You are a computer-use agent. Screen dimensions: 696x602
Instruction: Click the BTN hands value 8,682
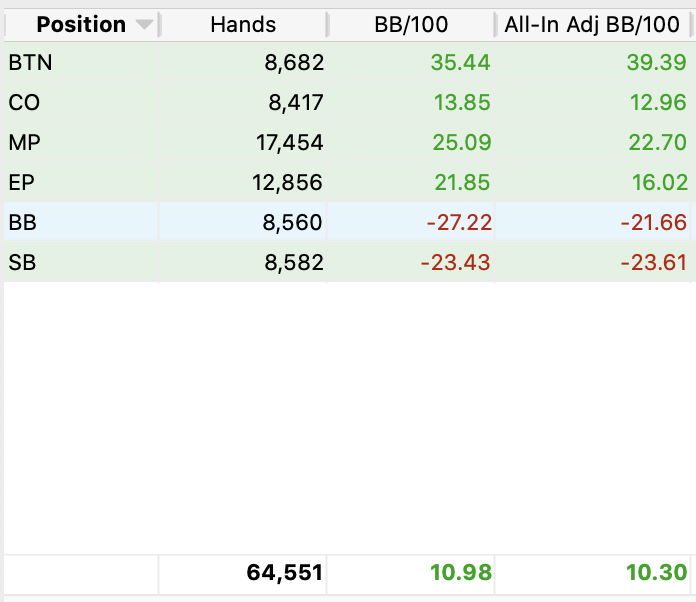tap(292, 64)
